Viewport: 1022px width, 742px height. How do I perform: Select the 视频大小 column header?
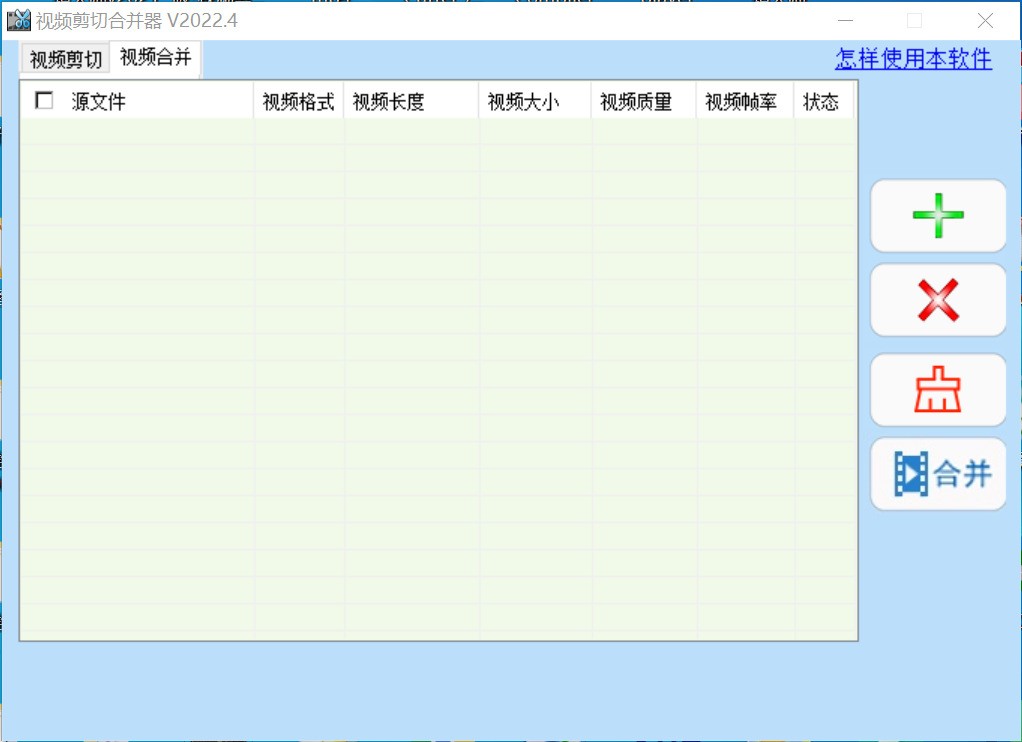523,102
